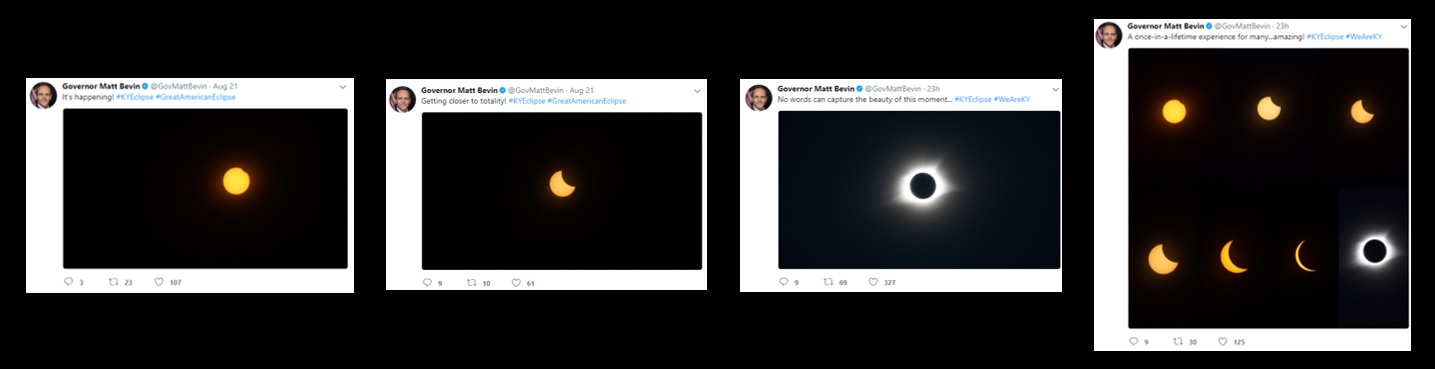1435x369 pixels.
Task: Reply to the "It's happening!" tweet
Action: coord(69,282)
